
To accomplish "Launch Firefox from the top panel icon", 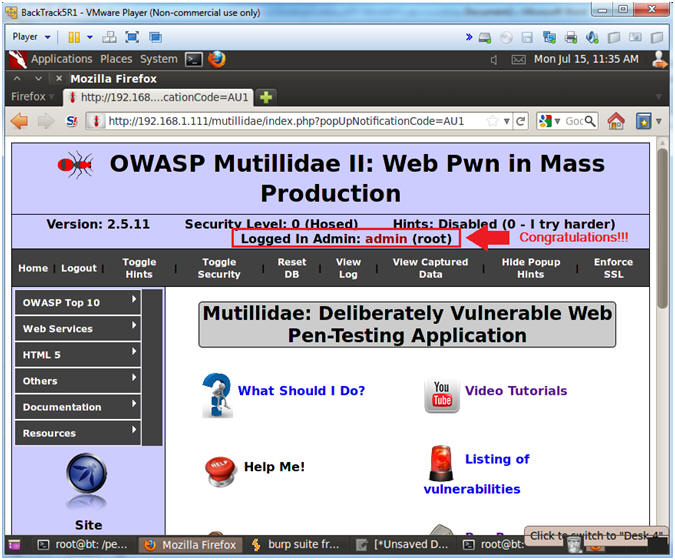I will 217,59.
